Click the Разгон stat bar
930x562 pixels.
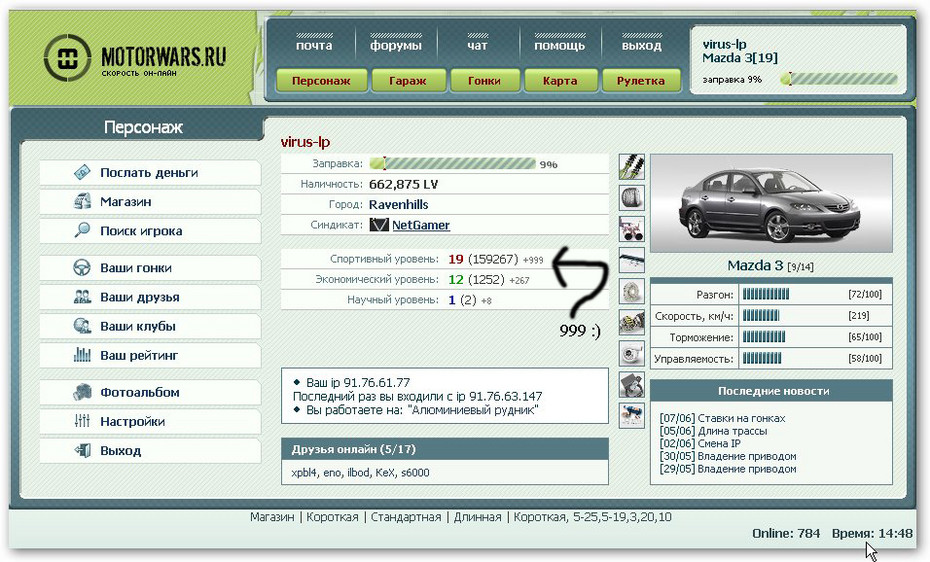pos(766,294)
